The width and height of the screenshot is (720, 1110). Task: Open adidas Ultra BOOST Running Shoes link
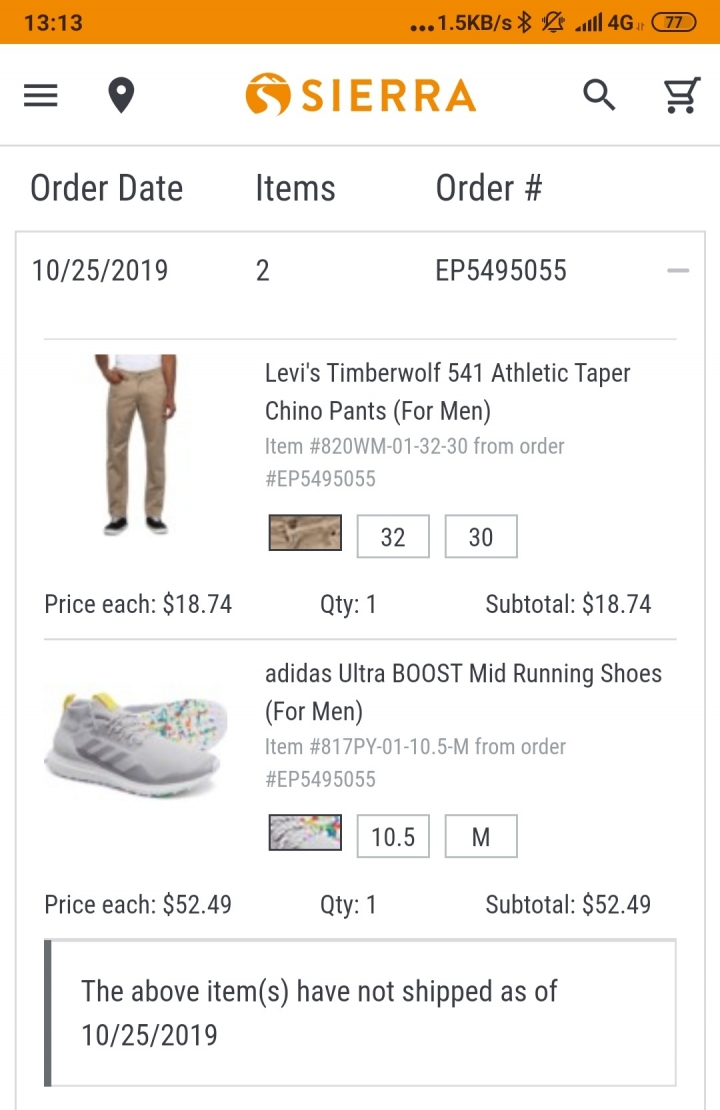click(462, 692)
